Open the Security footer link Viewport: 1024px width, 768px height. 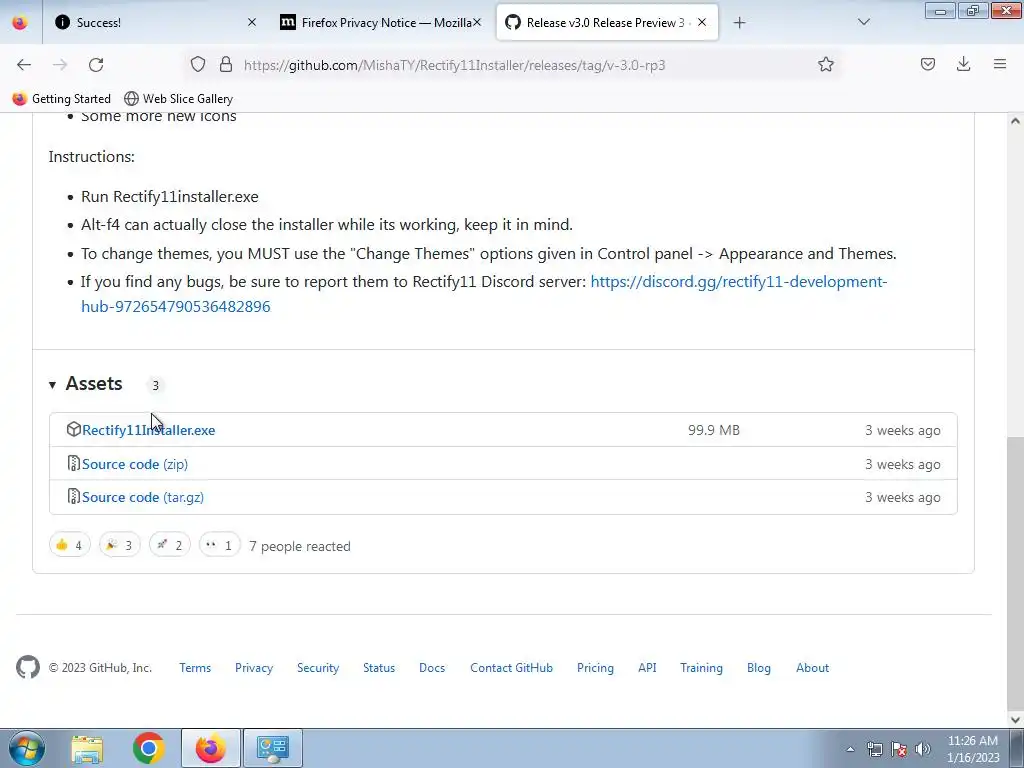click(x=318, y=668)
